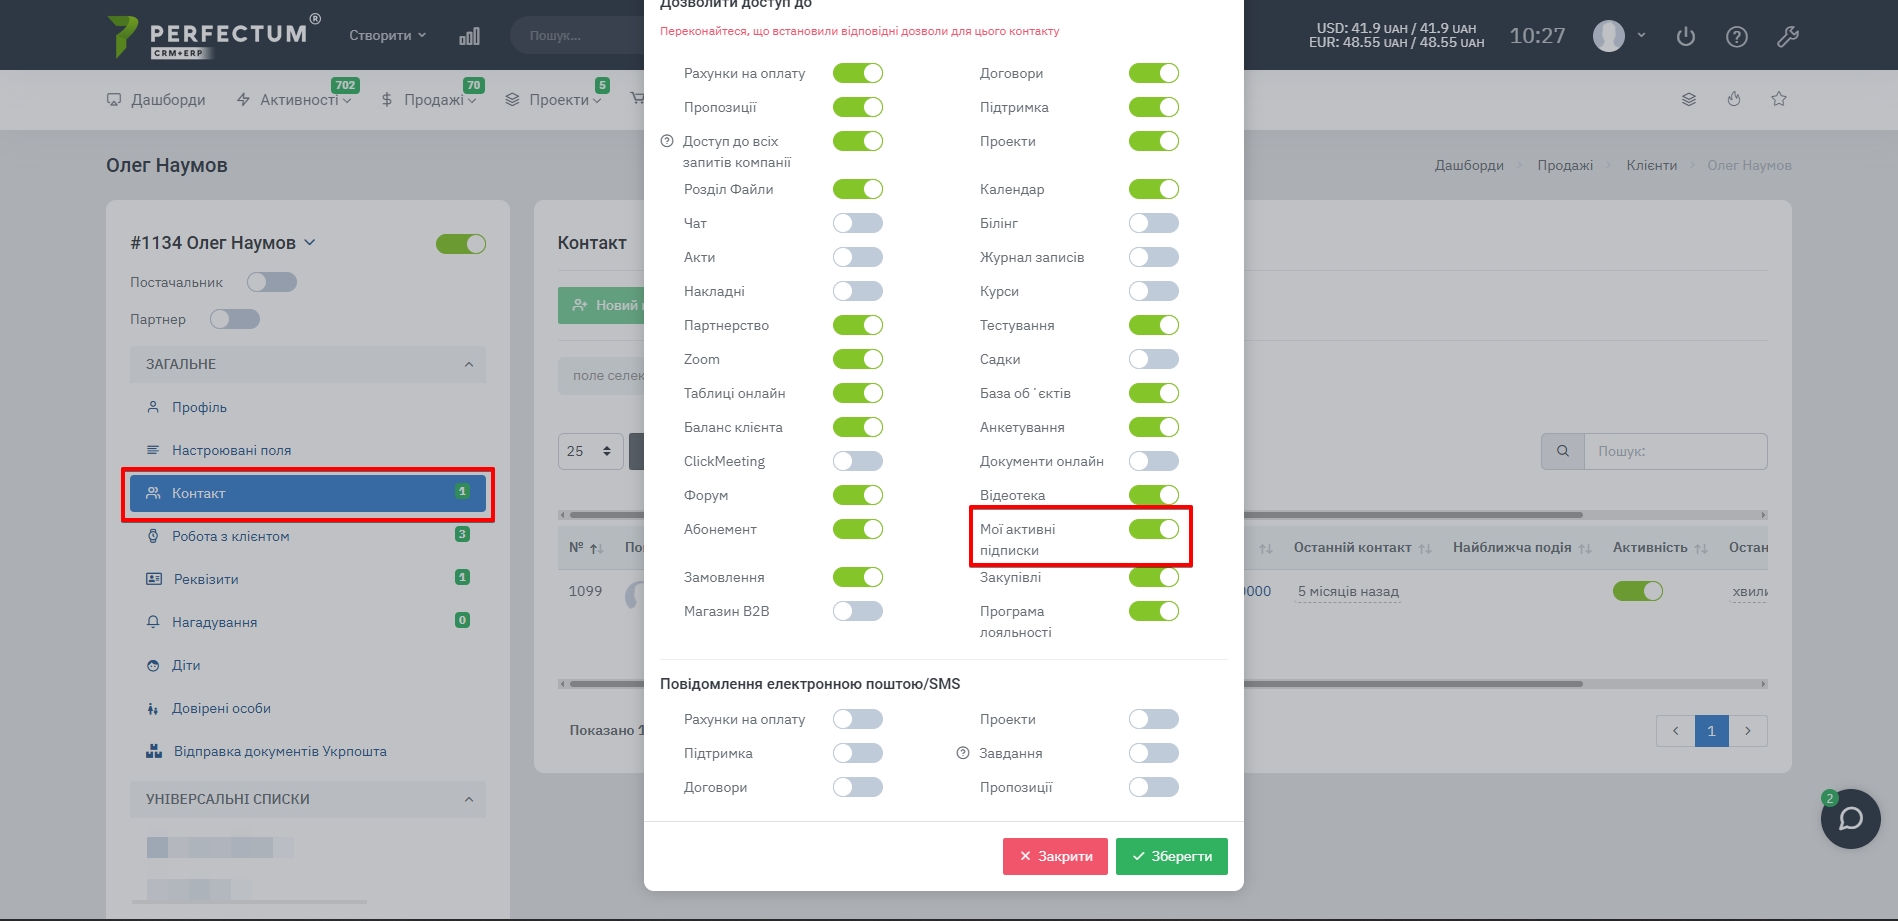This screenshot has height=921, width=1898.
Task: Open the help question mark icon
Action: (1737, 36)
